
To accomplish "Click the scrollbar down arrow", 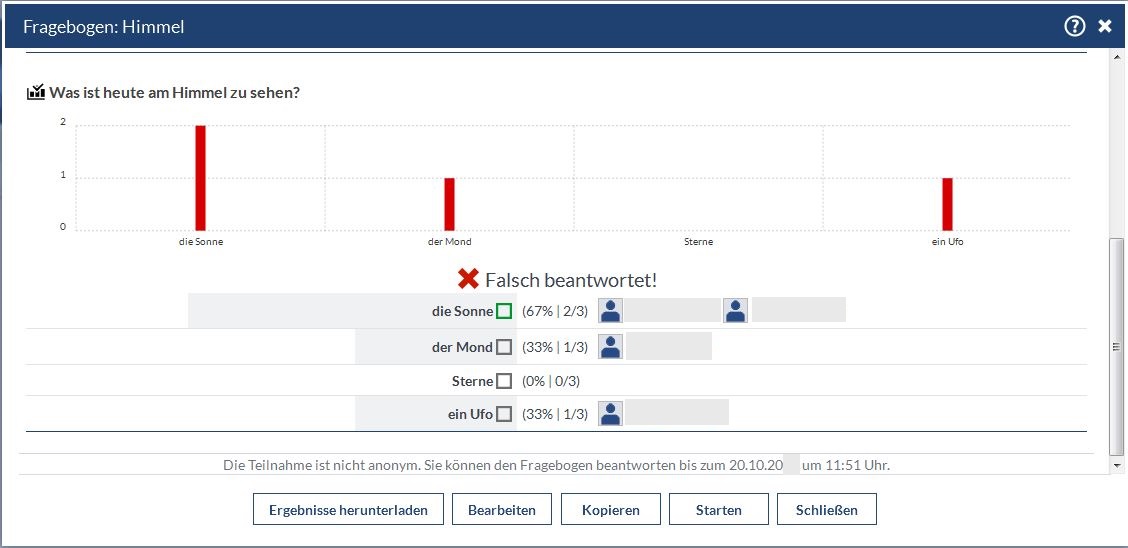I will 1117,466.
